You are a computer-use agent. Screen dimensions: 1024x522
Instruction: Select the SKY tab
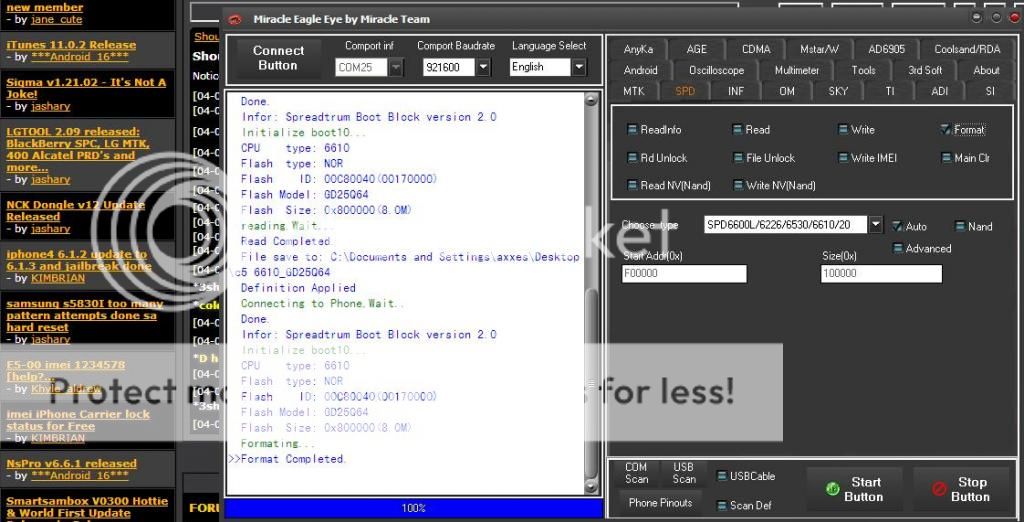point(838,91)
